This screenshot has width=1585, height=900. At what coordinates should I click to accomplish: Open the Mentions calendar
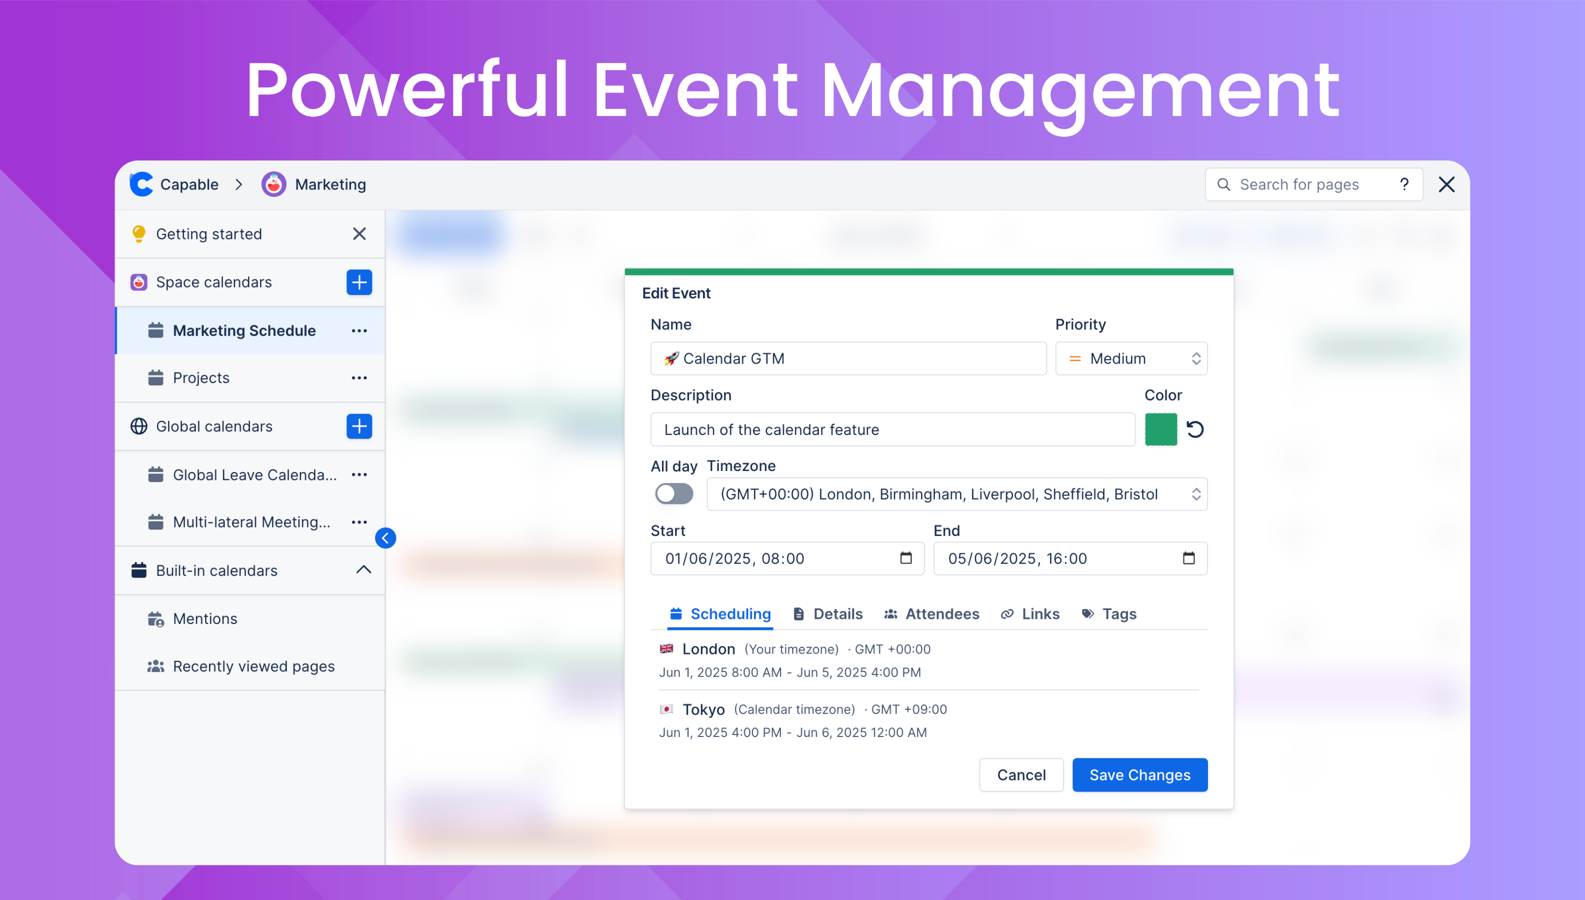pos(251,619)
